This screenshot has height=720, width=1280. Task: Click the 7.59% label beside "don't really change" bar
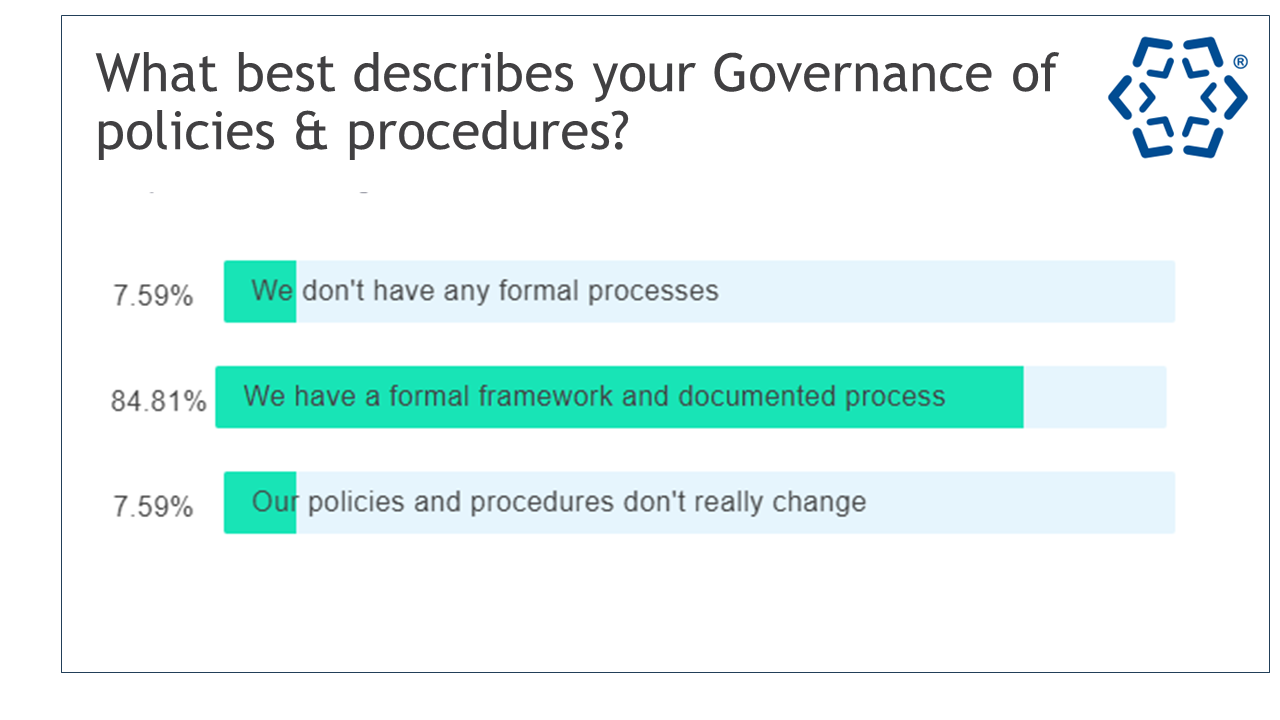coord(153,506)
